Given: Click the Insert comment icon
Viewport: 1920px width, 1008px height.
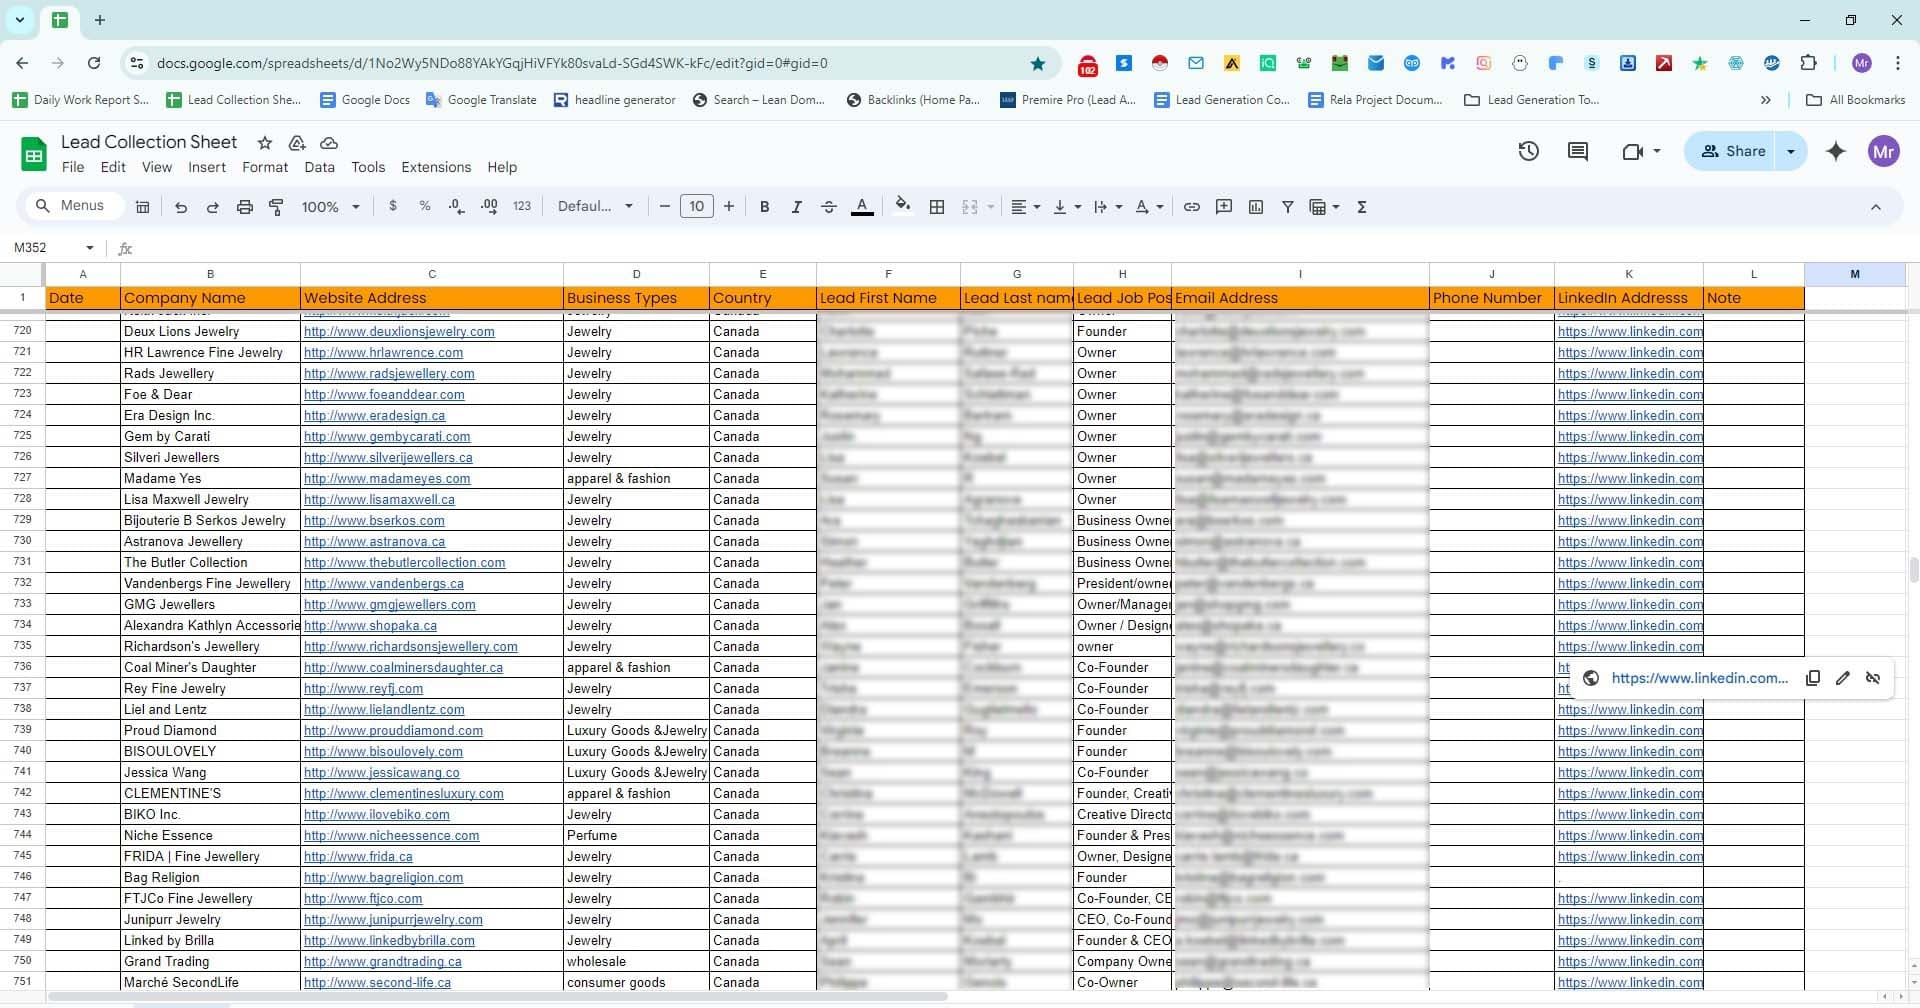Looking at the screenshot, I should click(x=1224, y=207).
